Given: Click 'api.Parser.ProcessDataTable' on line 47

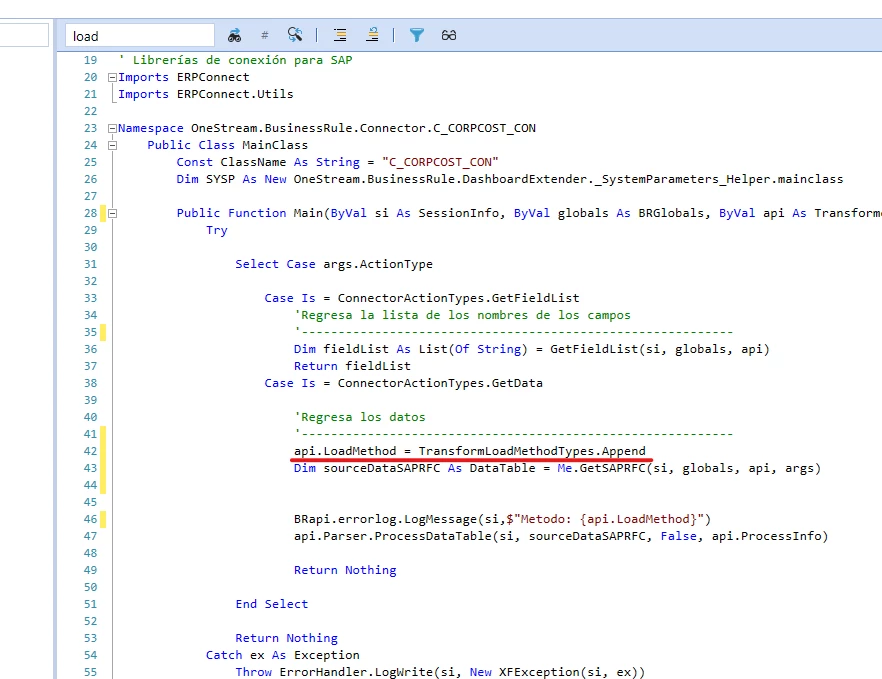Looking at the screenshot, I should [x=393, y=536].
